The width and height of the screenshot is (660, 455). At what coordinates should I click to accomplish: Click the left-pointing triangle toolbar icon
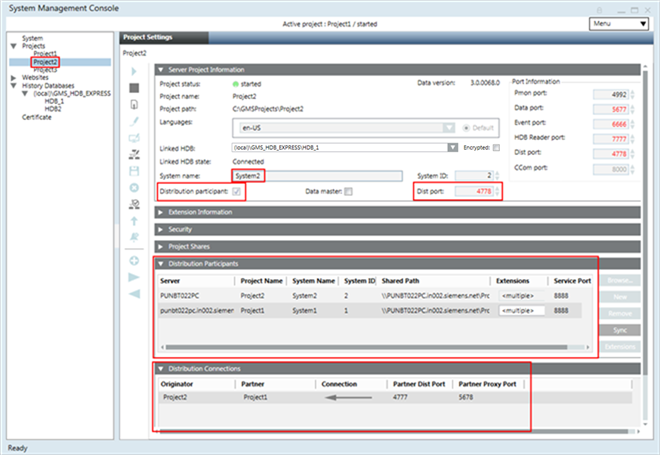click(x=134, y=293)
